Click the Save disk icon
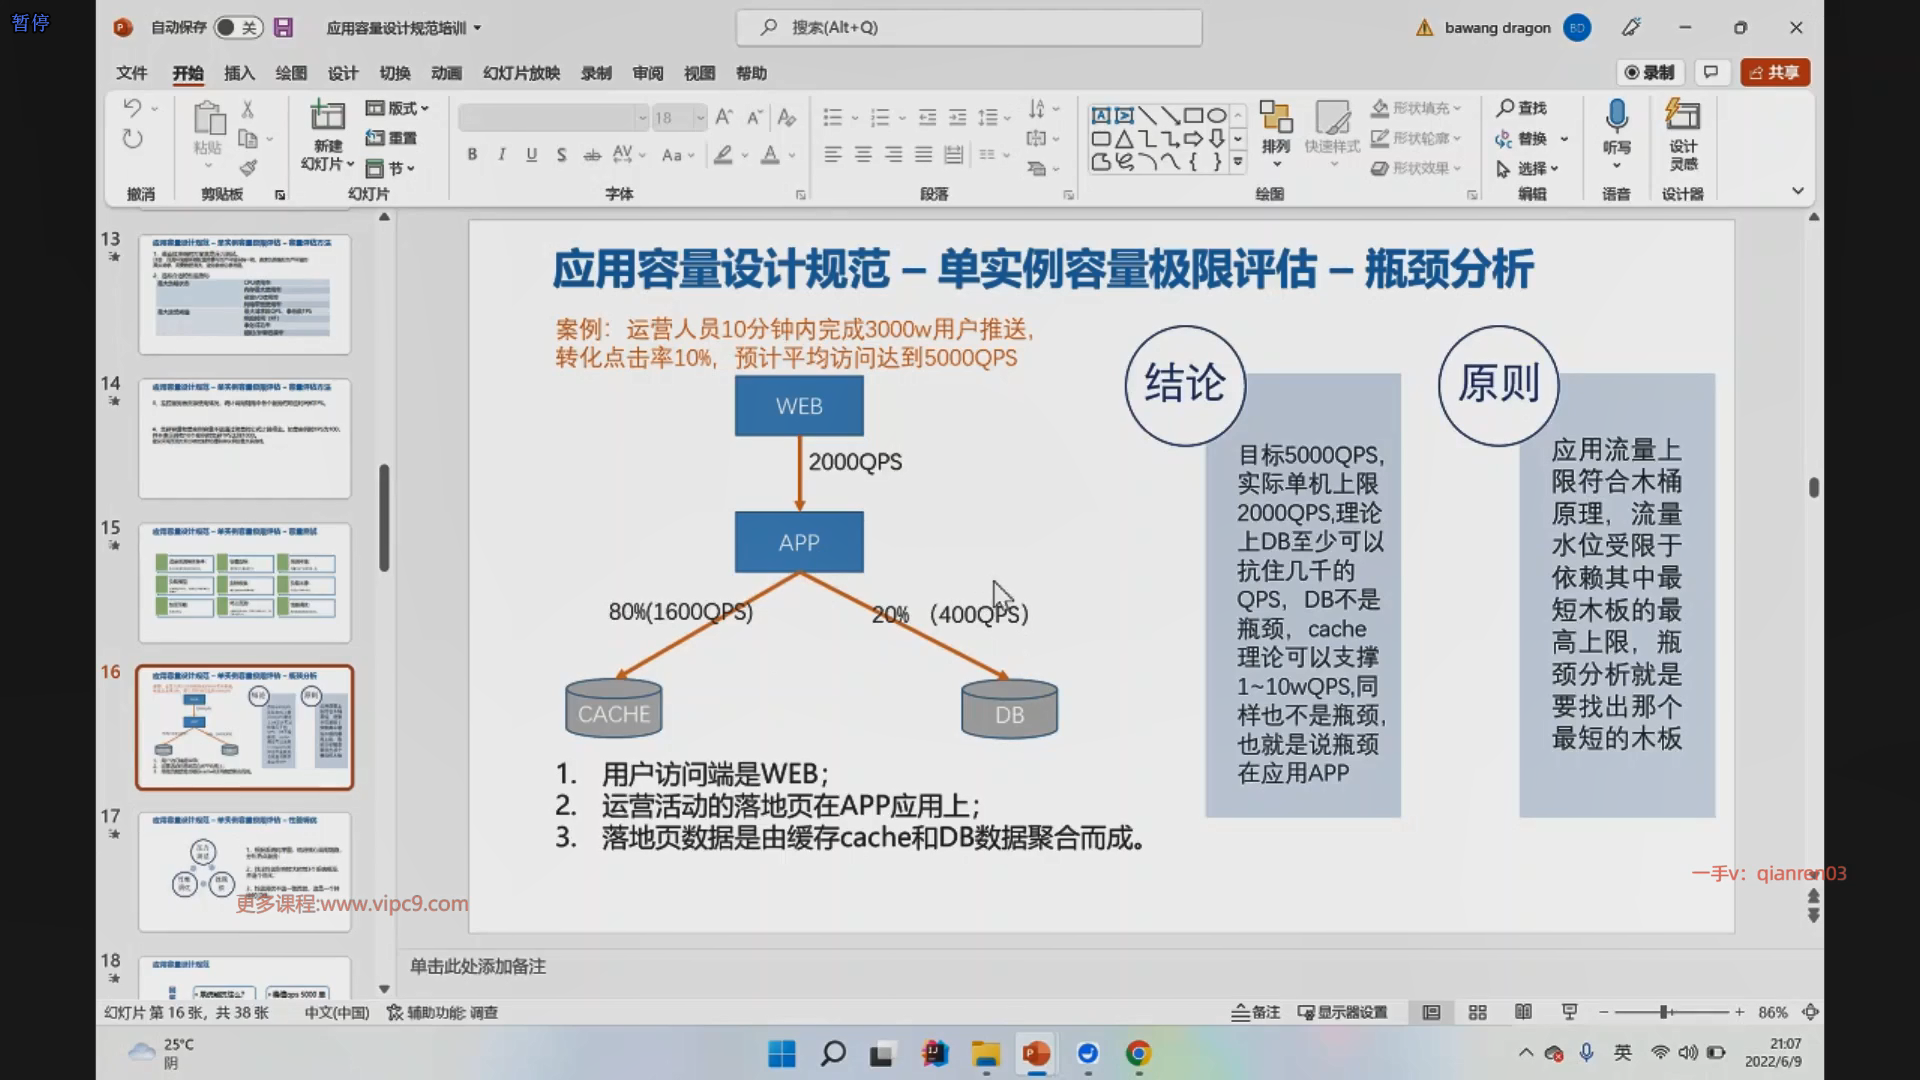Image resolution: width=1920 pixels, height=1080 pixels. coord(284,28)
